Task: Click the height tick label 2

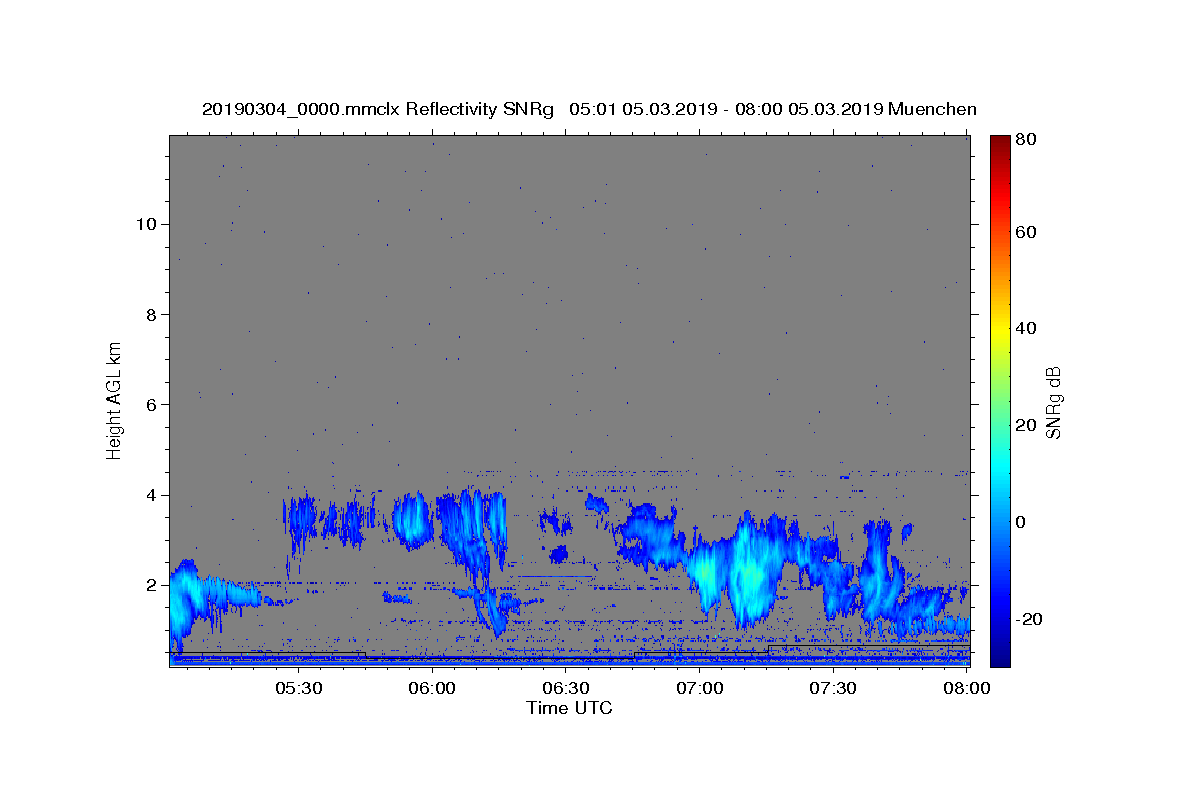Action: 149,585
